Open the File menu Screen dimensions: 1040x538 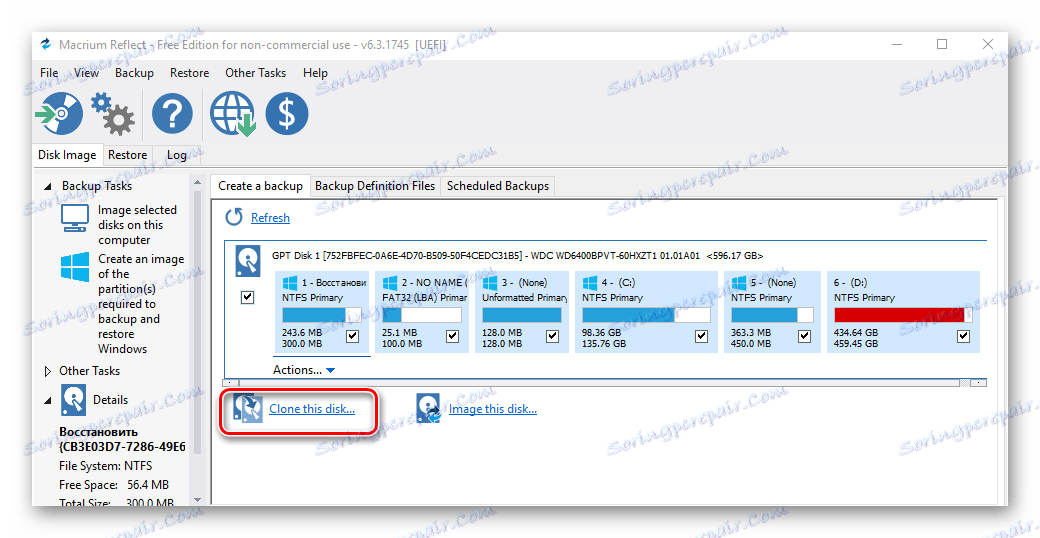pyautogui.click(x=49, y=73)
